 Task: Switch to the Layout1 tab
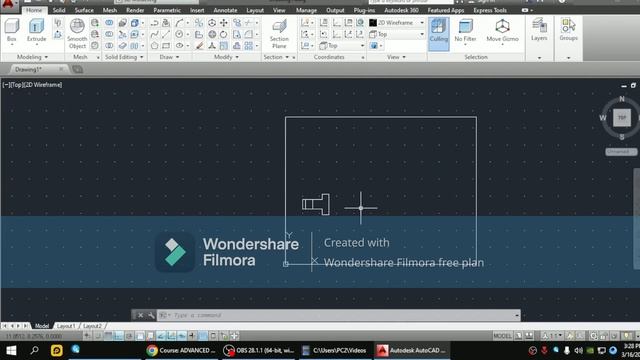(x=66, y=326)
